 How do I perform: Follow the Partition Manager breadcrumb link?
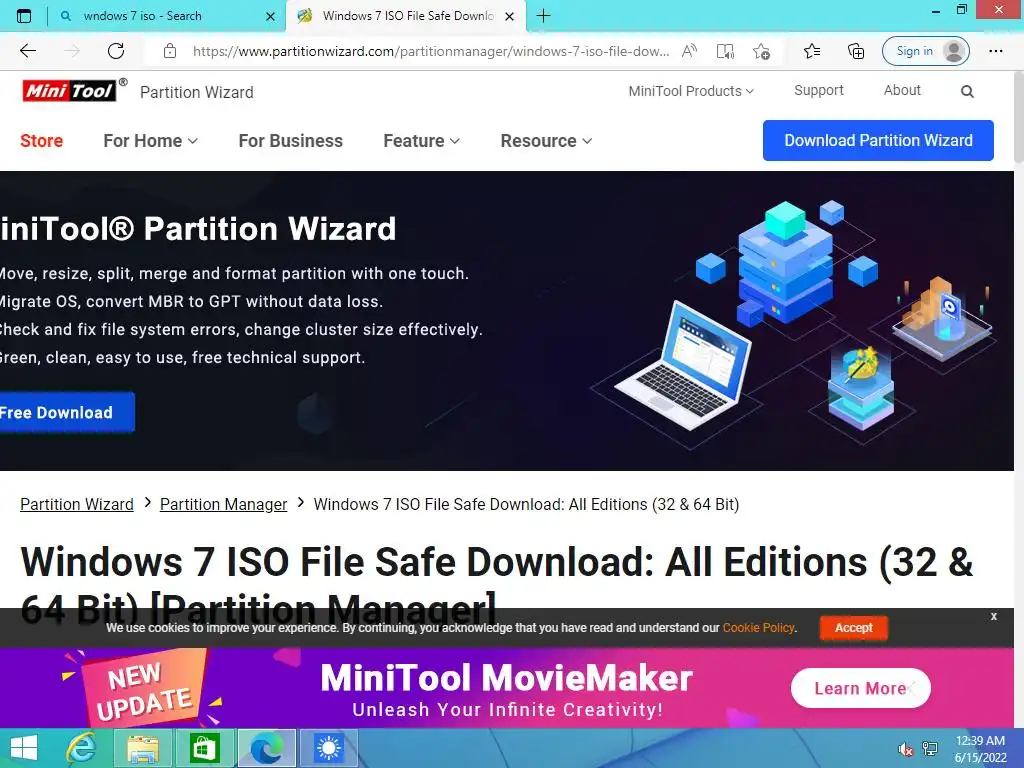tap(223, 504)
